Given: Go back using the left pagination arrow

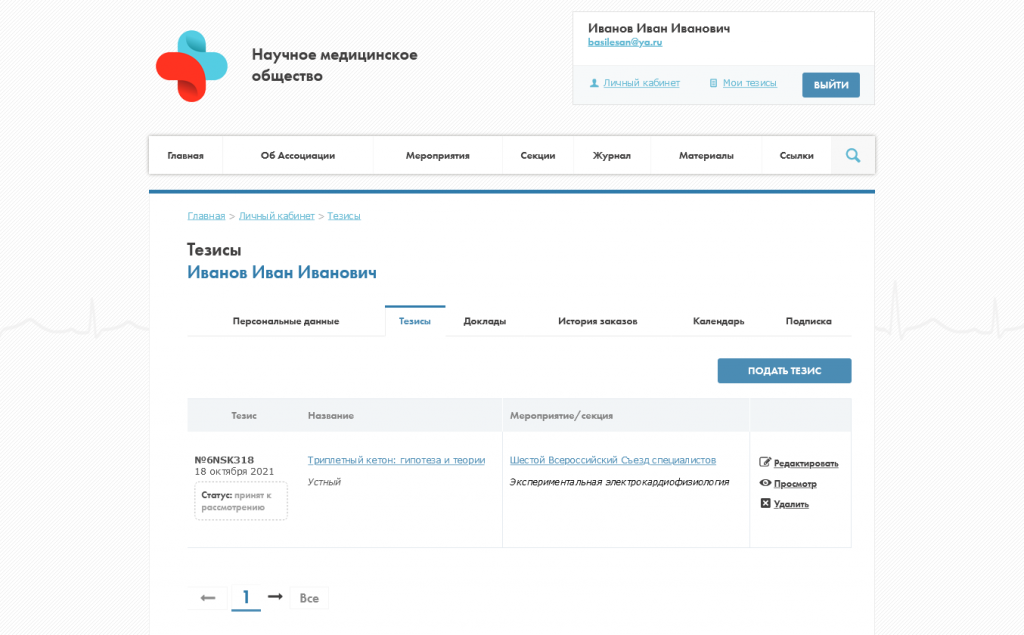Looking at the screenshot, I should [x=207, y=597].
